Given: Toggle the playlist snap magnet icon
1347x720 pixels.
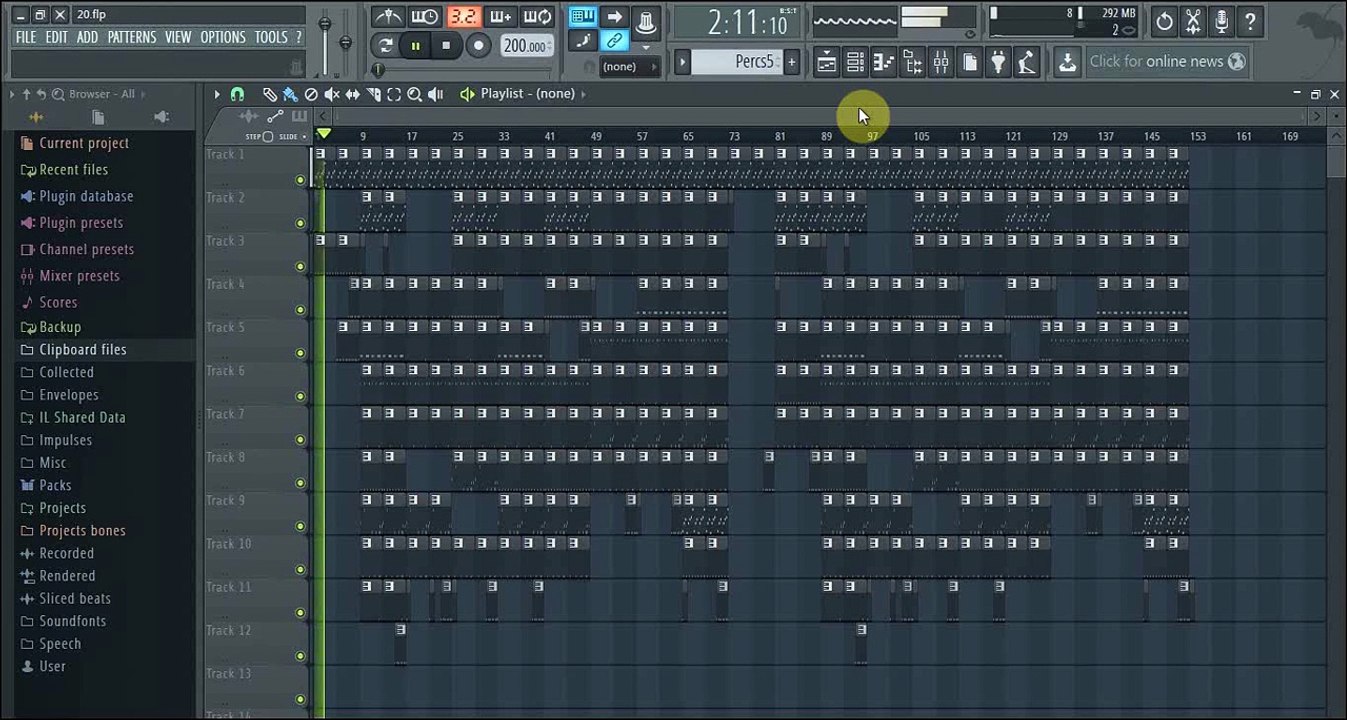Looking at the screenshot, I should coord(237,94).
